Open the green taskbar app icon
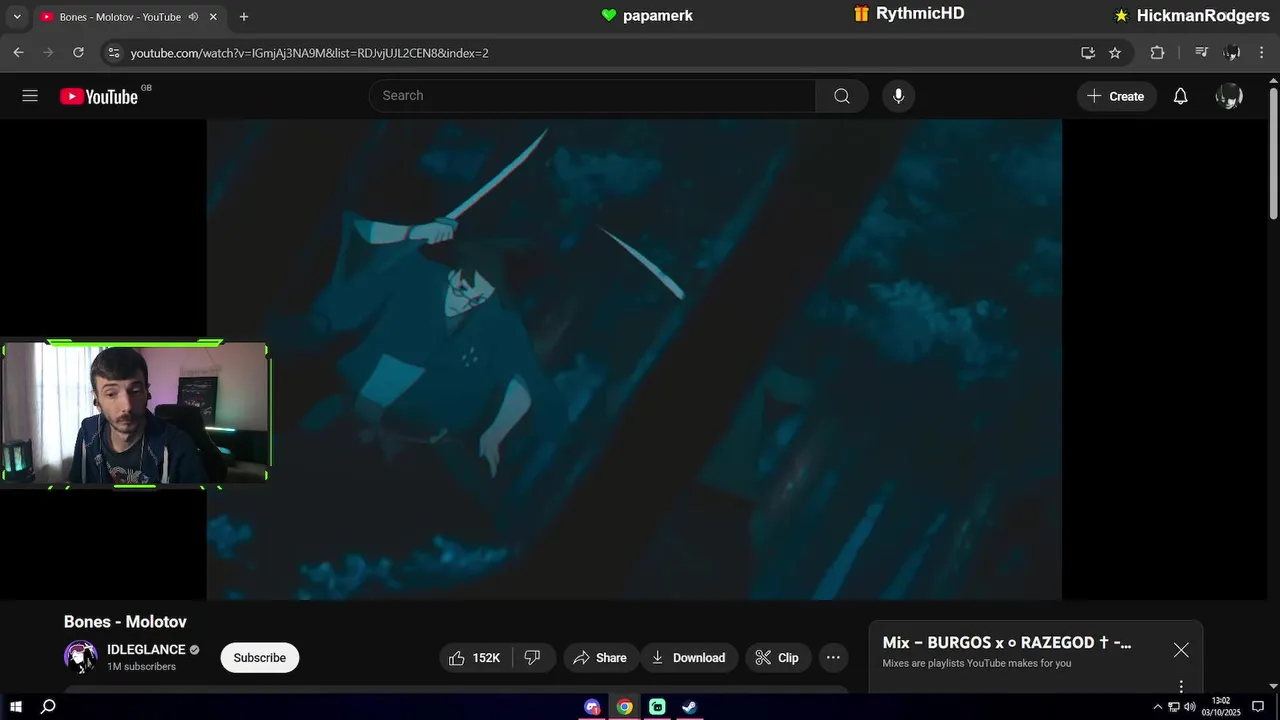1280x720 pixels. (657, 707)
